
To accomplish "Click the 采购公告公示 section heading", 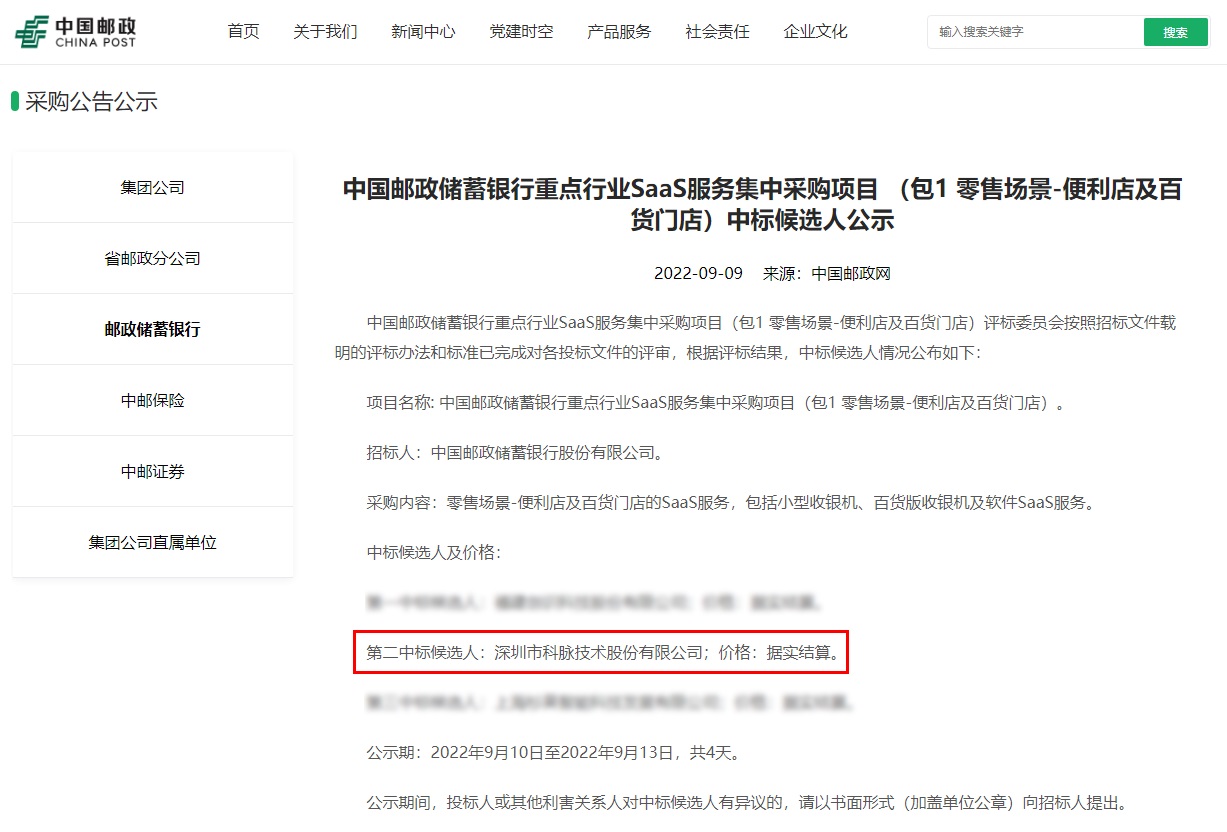I will coord(91,102).
